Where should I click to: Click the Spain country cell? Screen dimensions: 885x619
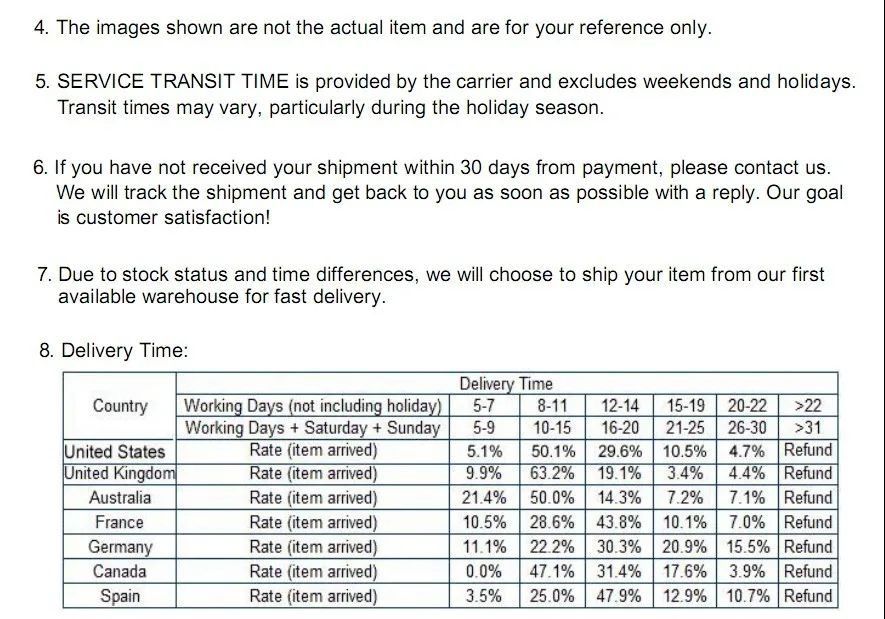coord(119,596)
